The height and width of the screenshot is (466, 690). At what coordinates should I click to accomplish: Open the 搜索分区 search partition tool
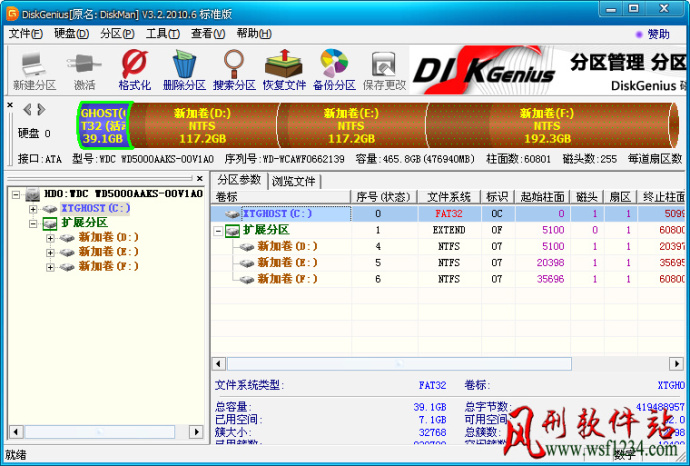pyautogui.click(x=234, y=70)
